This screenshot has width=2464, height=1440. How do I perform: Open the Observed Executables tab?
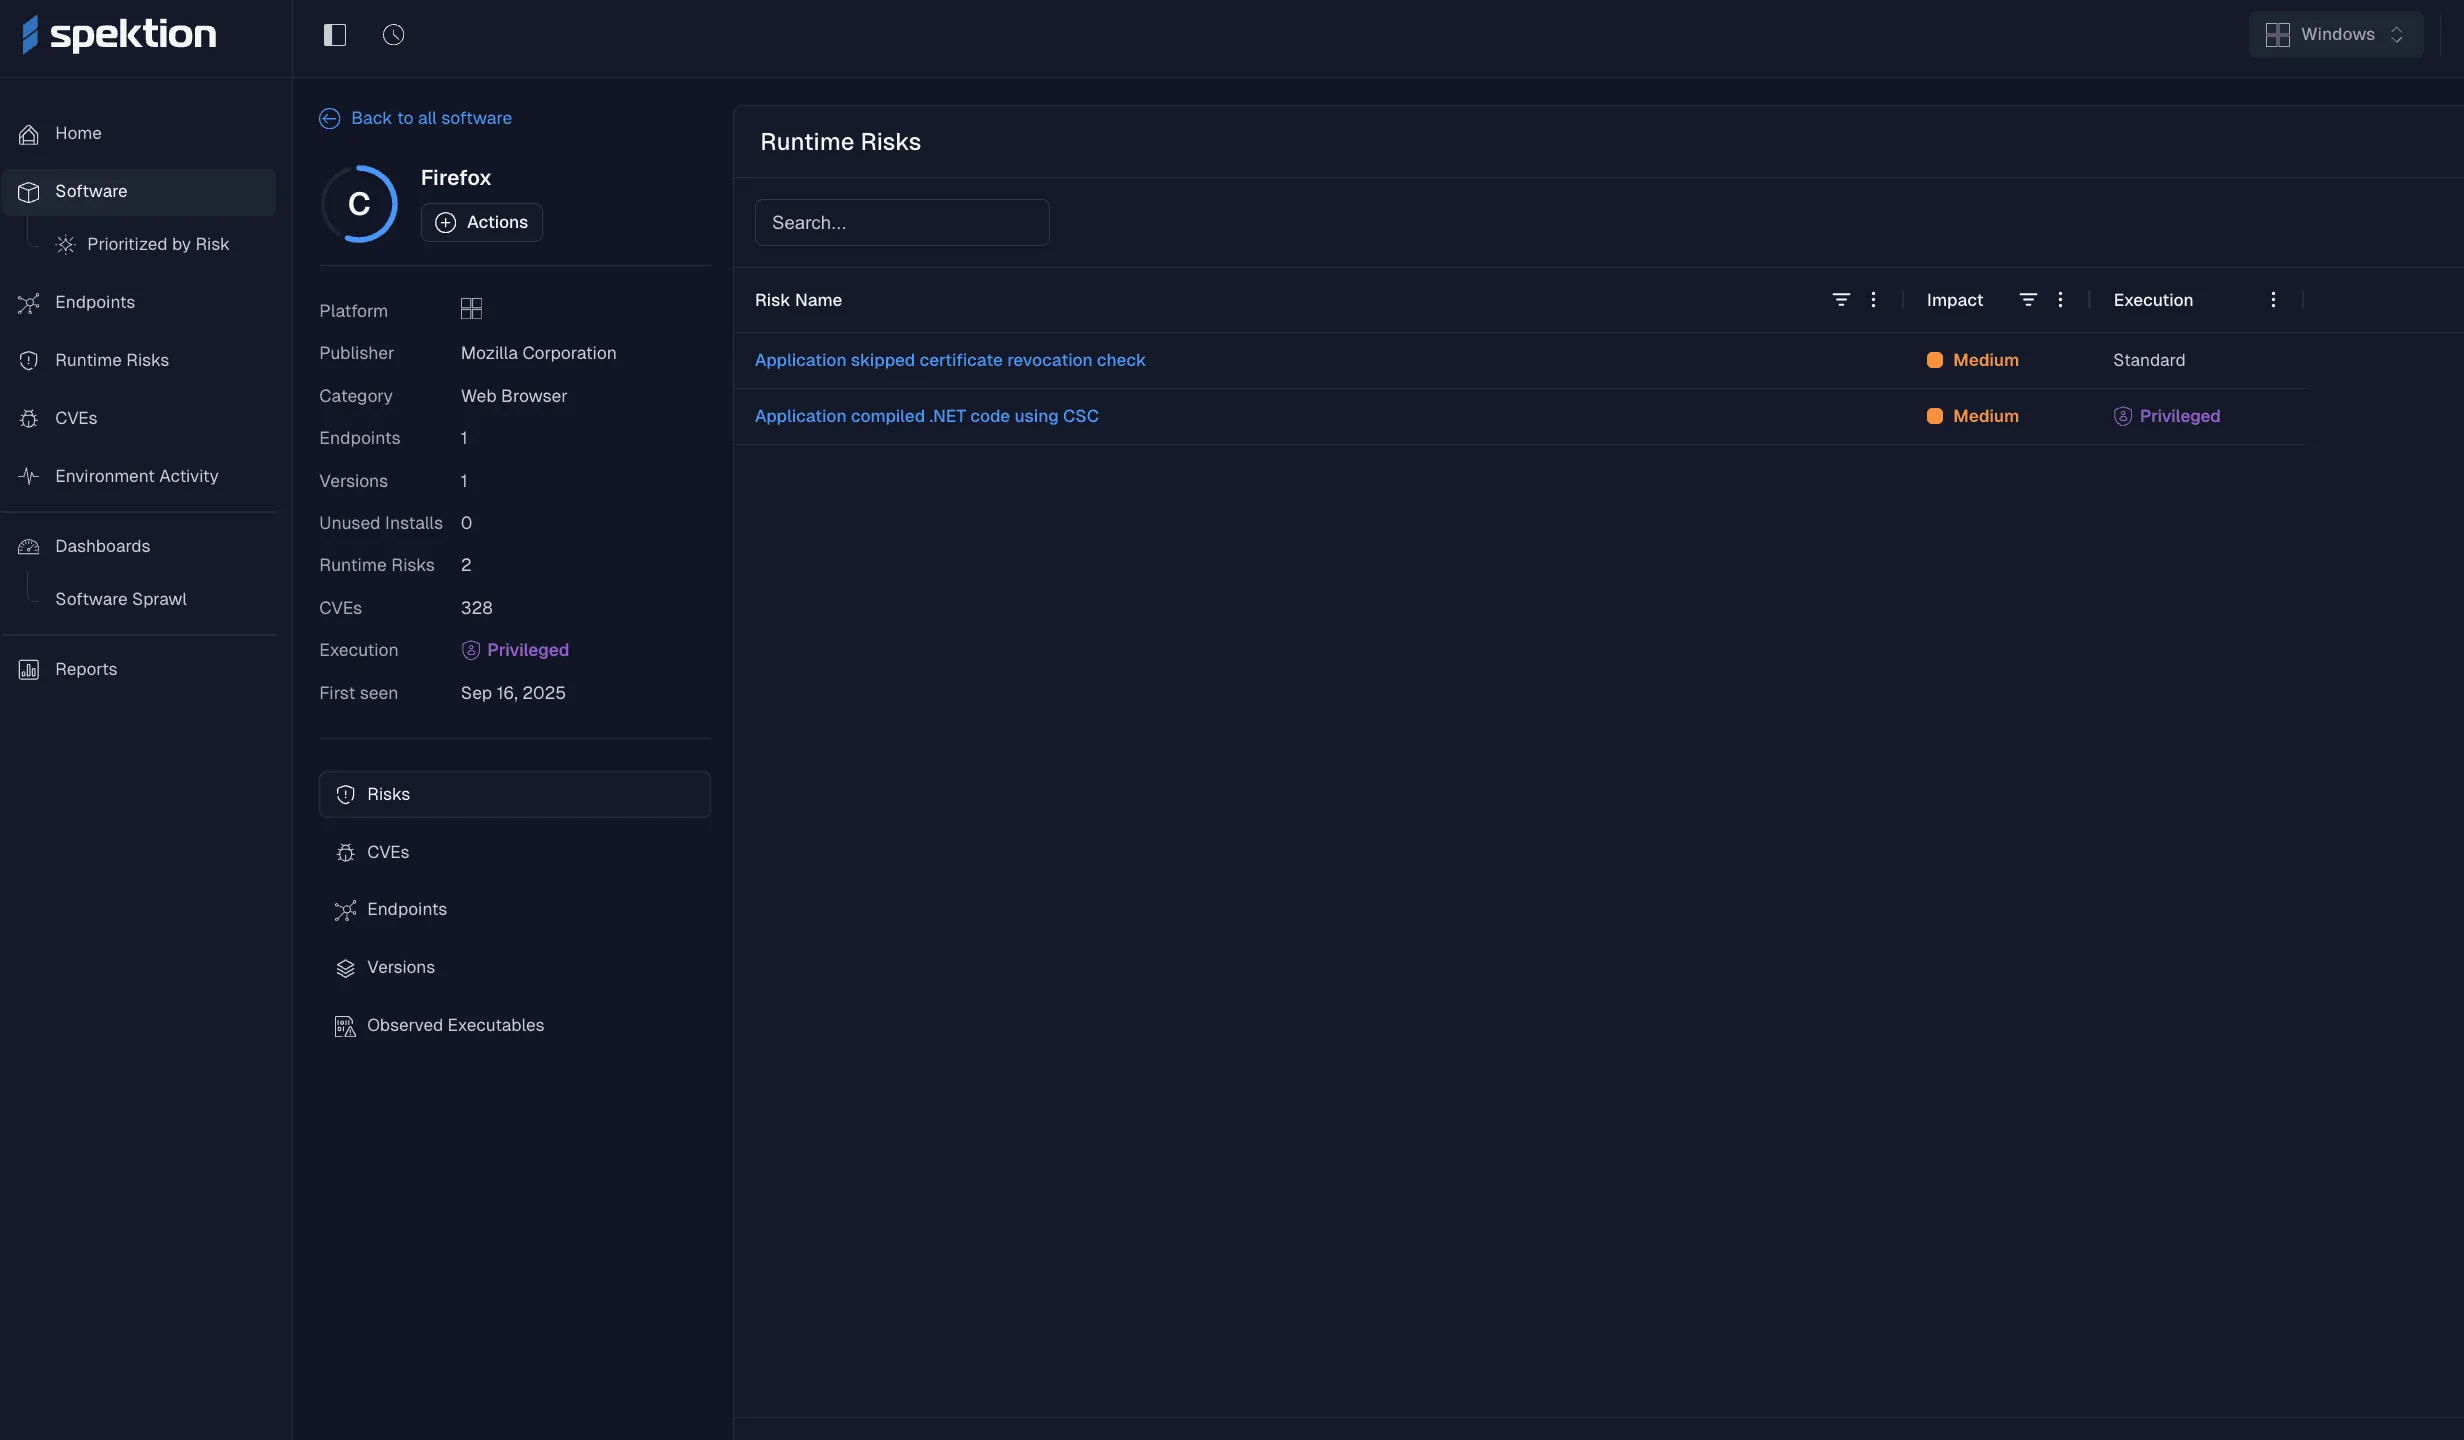[455, 1025]
